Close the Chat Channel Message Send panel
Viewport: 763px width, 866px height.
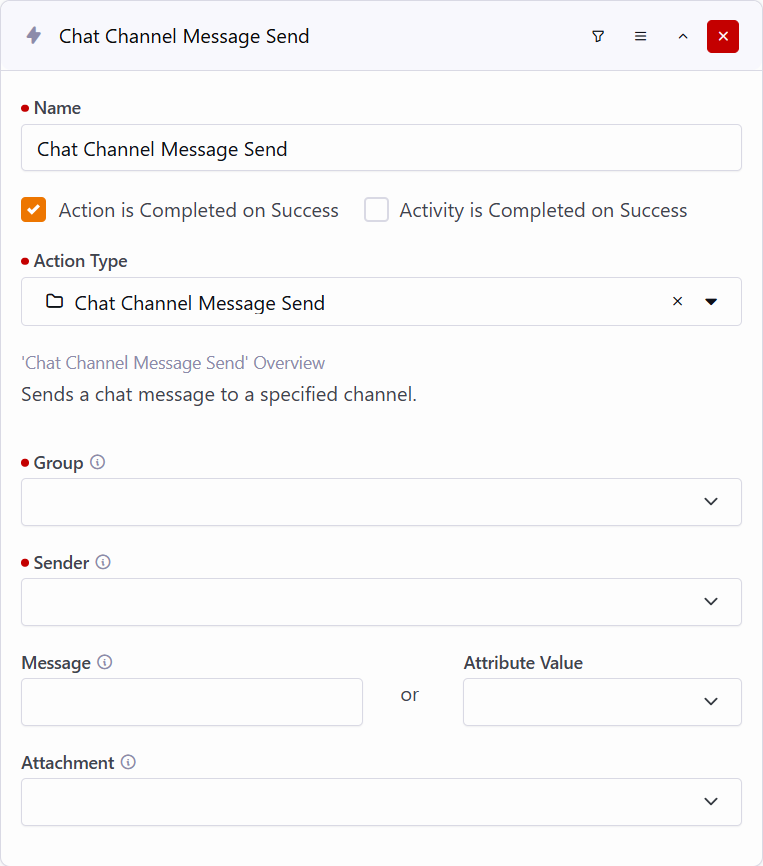pyautogui.click(x=722, y=36)
